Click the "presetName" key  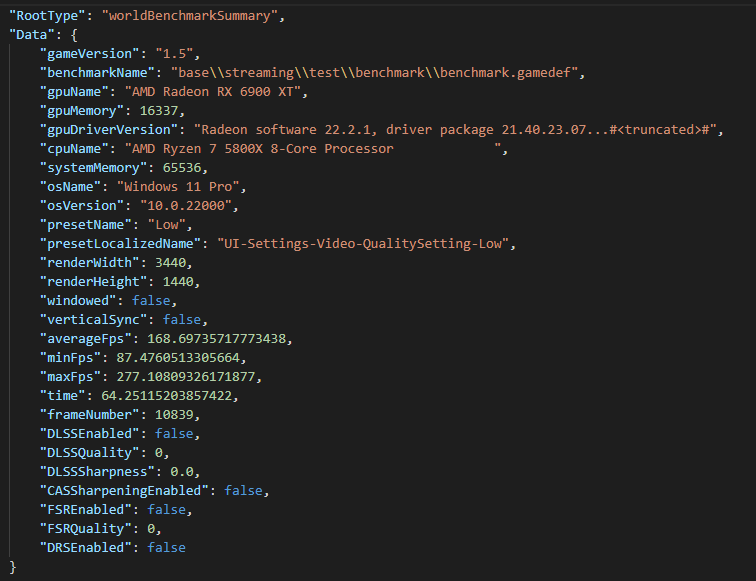point(86,225)
